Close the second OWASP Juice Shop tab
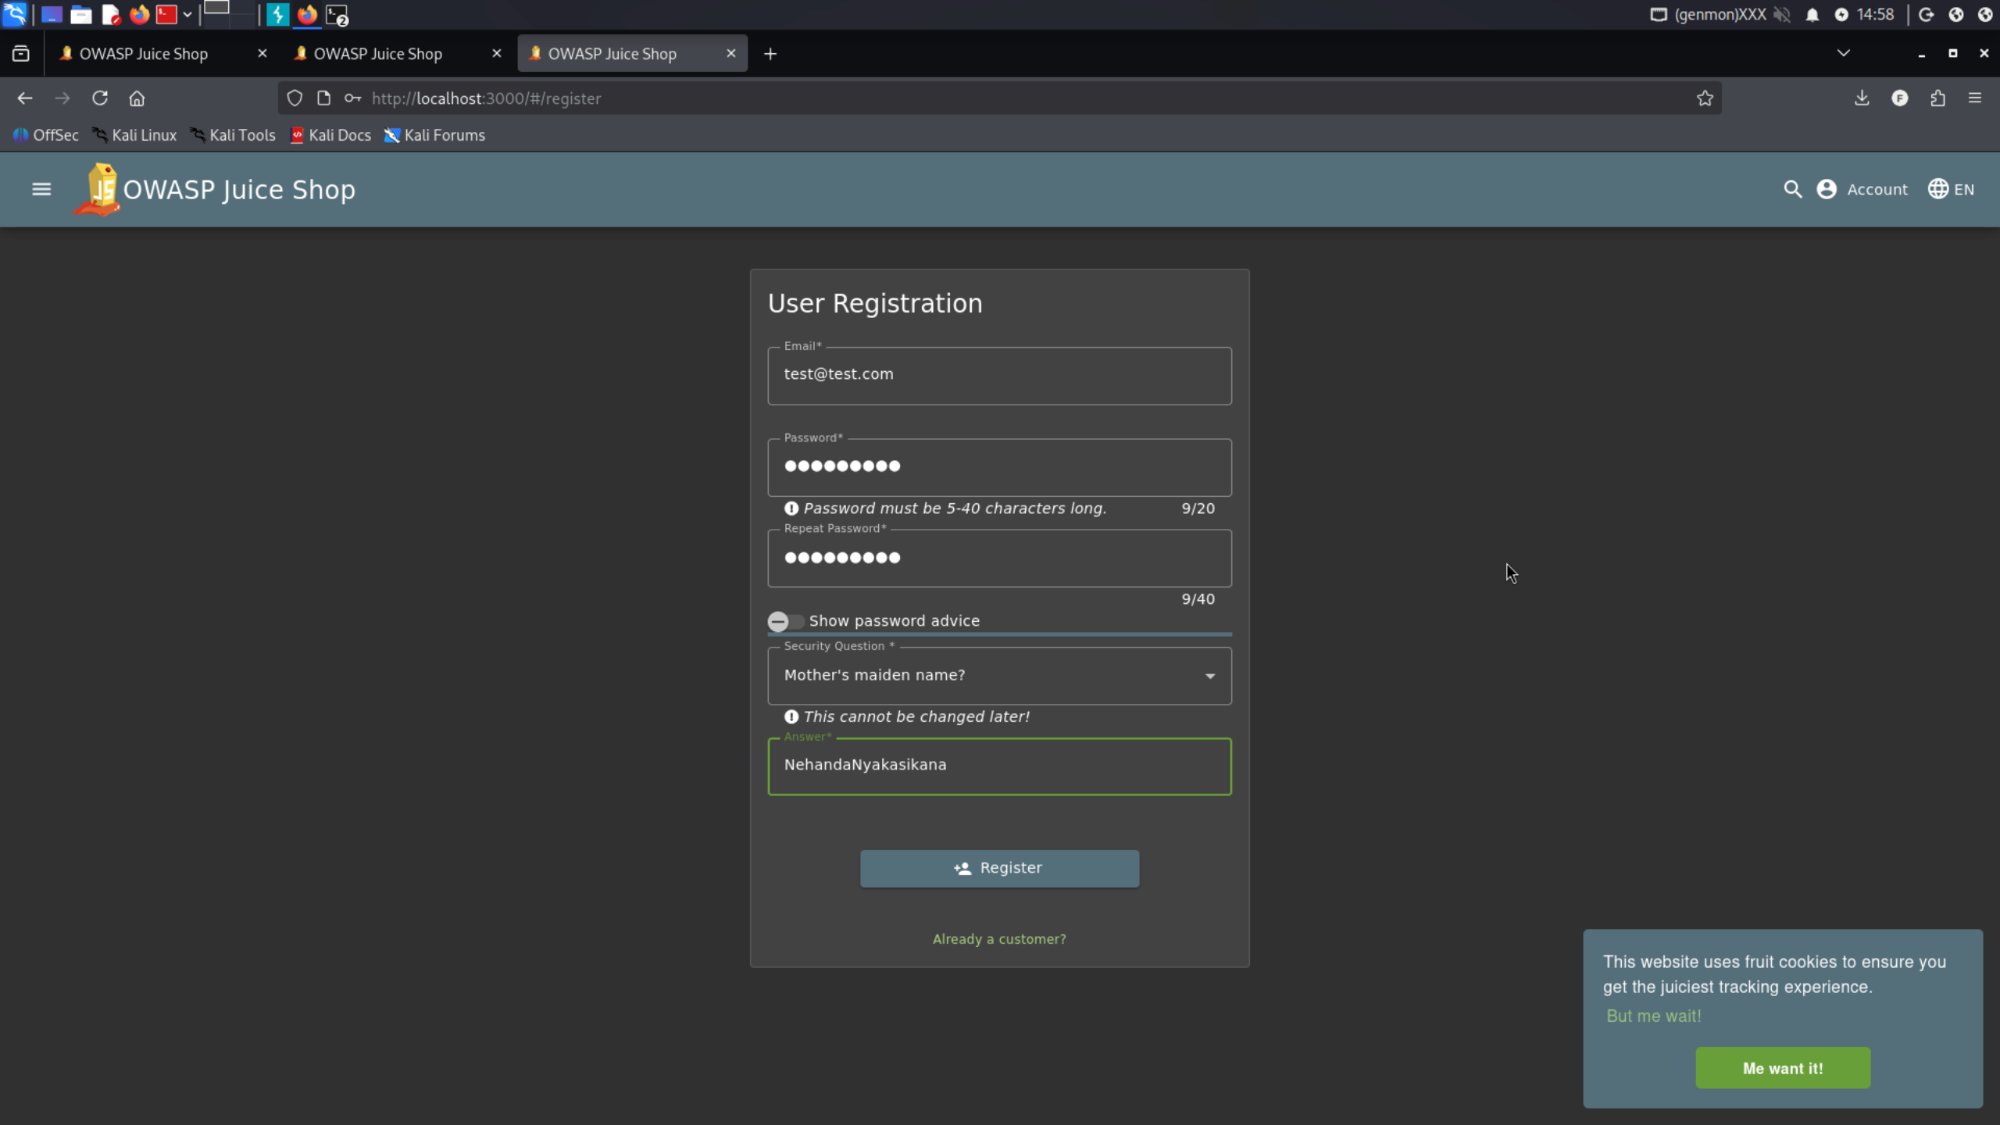This screenshot has height=1125, width=2000. point(497,54)
